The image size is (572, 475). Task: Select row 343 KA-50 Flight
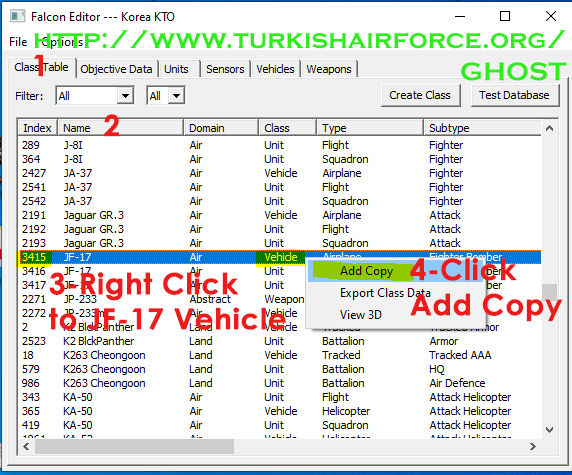coord(280,397)
